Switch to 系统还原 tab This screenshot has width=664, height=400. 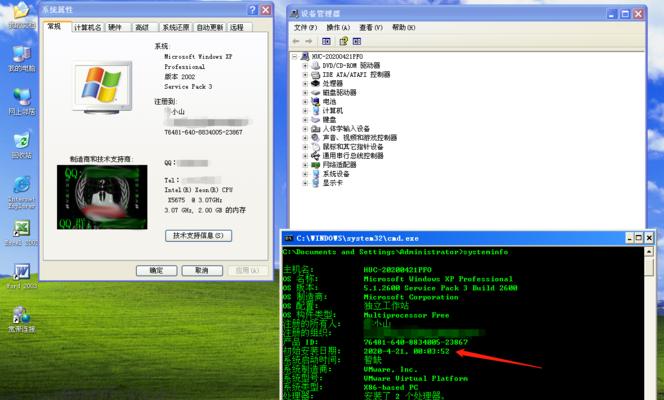[x=176, y=28]
